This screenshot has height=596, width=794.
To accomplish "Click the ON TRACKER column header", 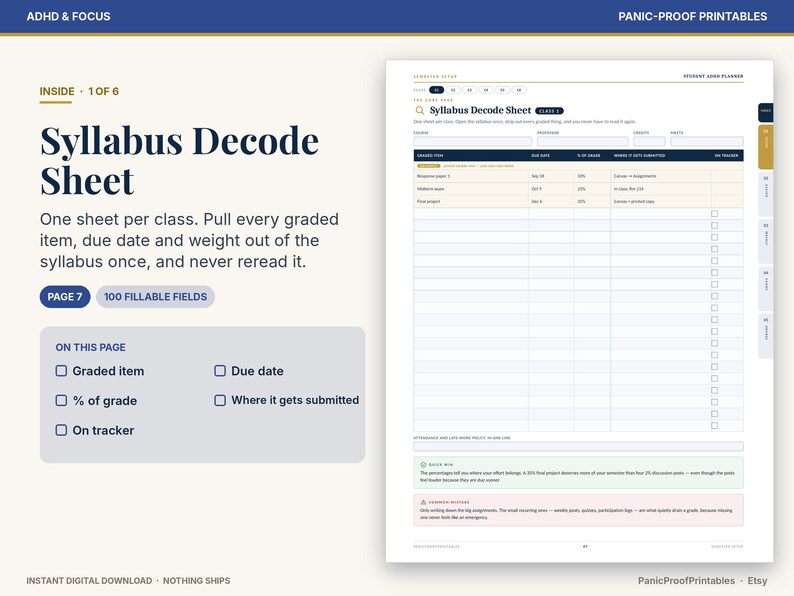I will tap(726, 155).
